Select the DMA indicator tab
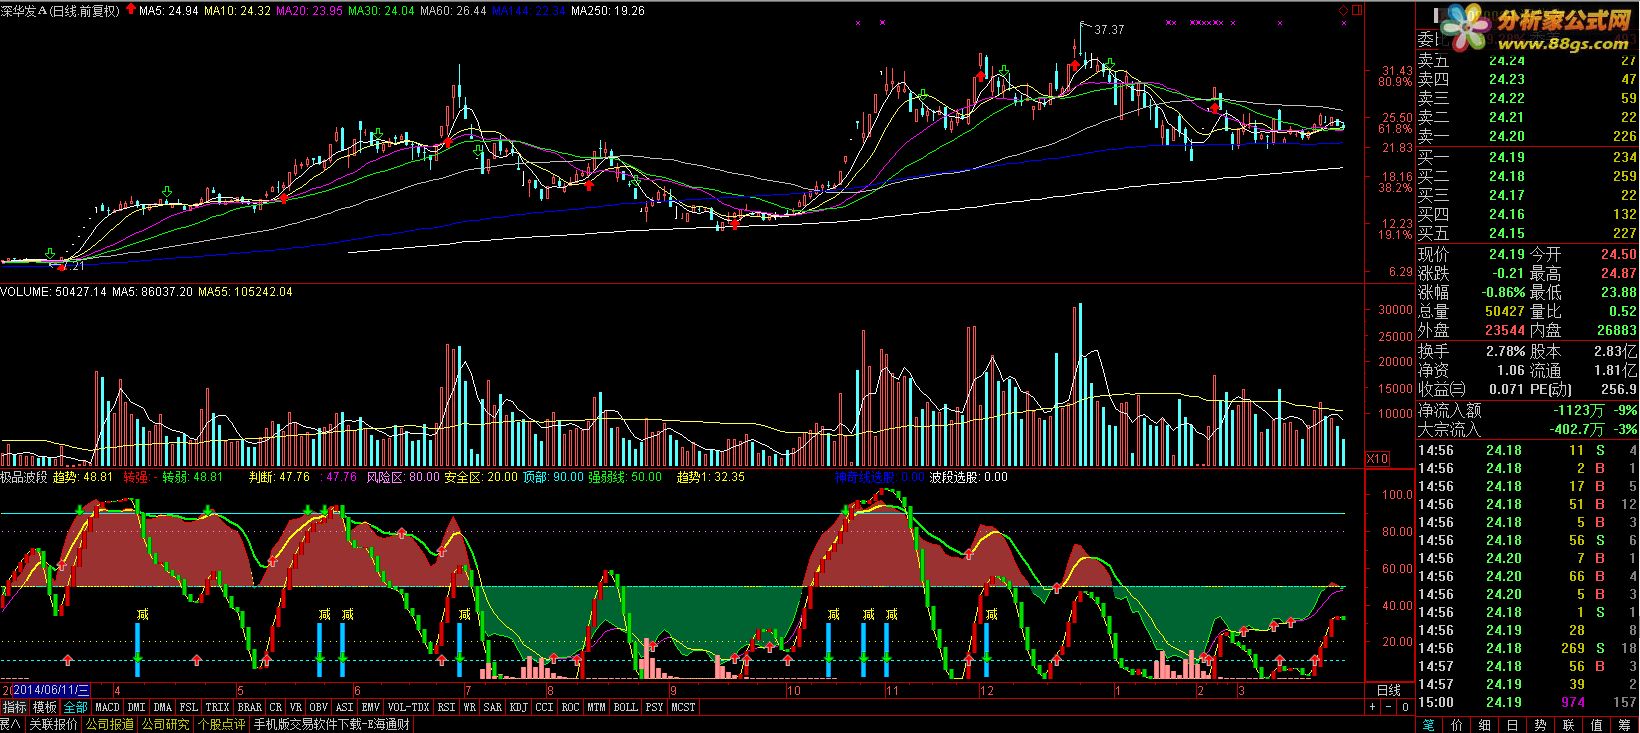 162,707
